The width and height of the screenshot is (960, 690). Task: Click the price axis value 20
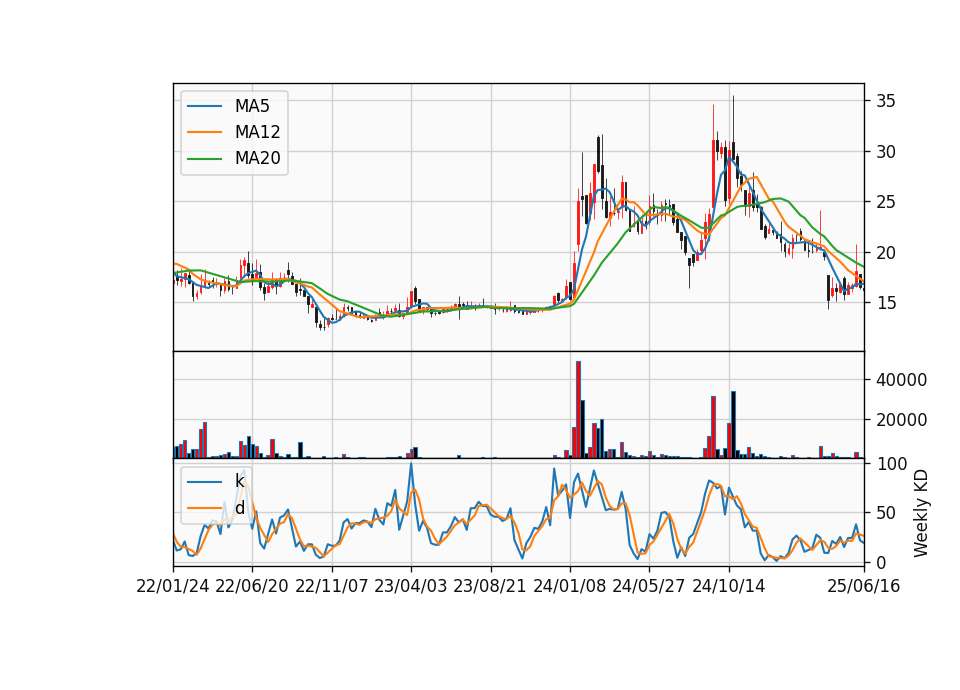click(x=885, y=253)
